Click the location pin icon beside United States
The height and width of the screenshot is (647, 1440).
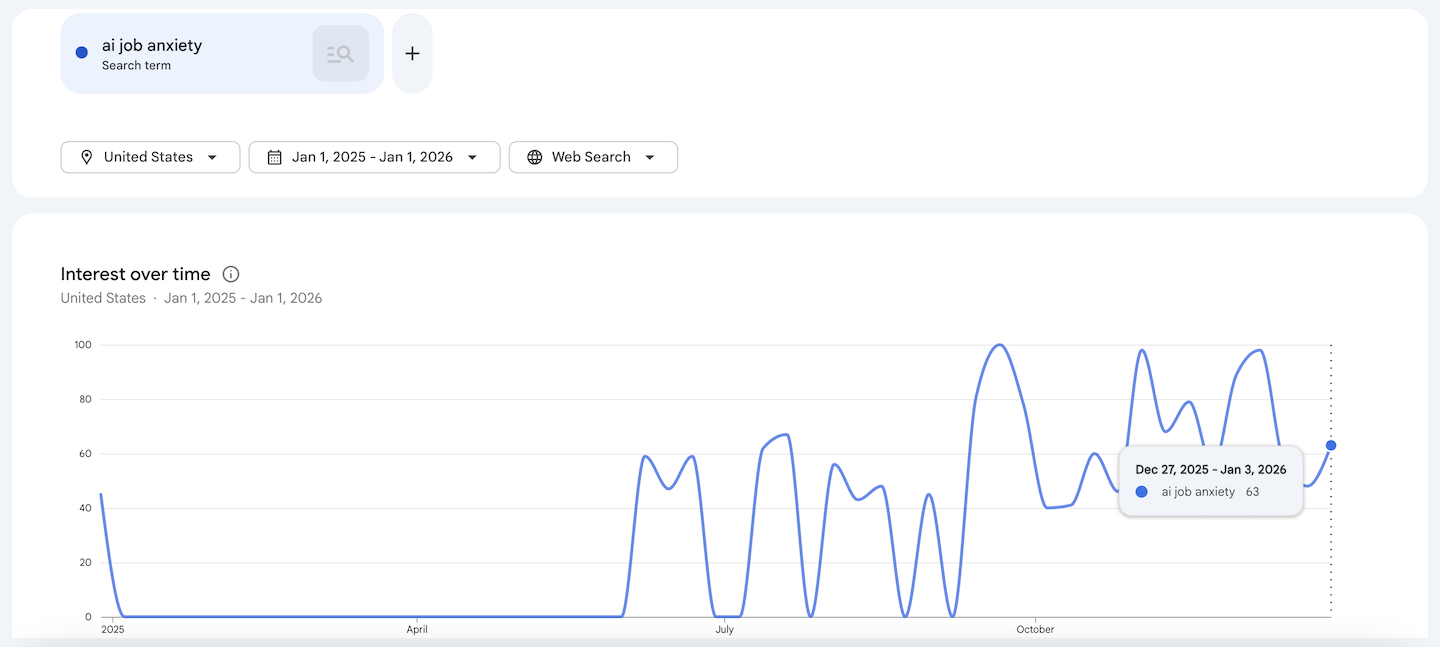pyautogui.click(x=87, y=157)
